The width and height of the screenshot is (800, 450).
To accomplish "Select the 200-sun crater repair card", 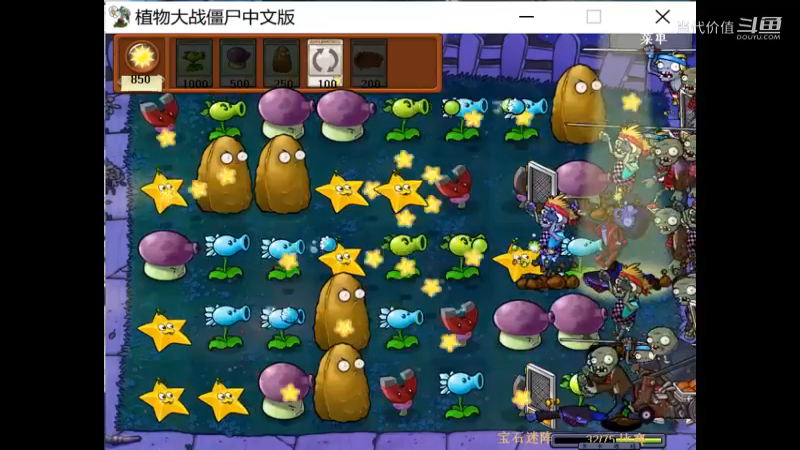I will 369,63.
